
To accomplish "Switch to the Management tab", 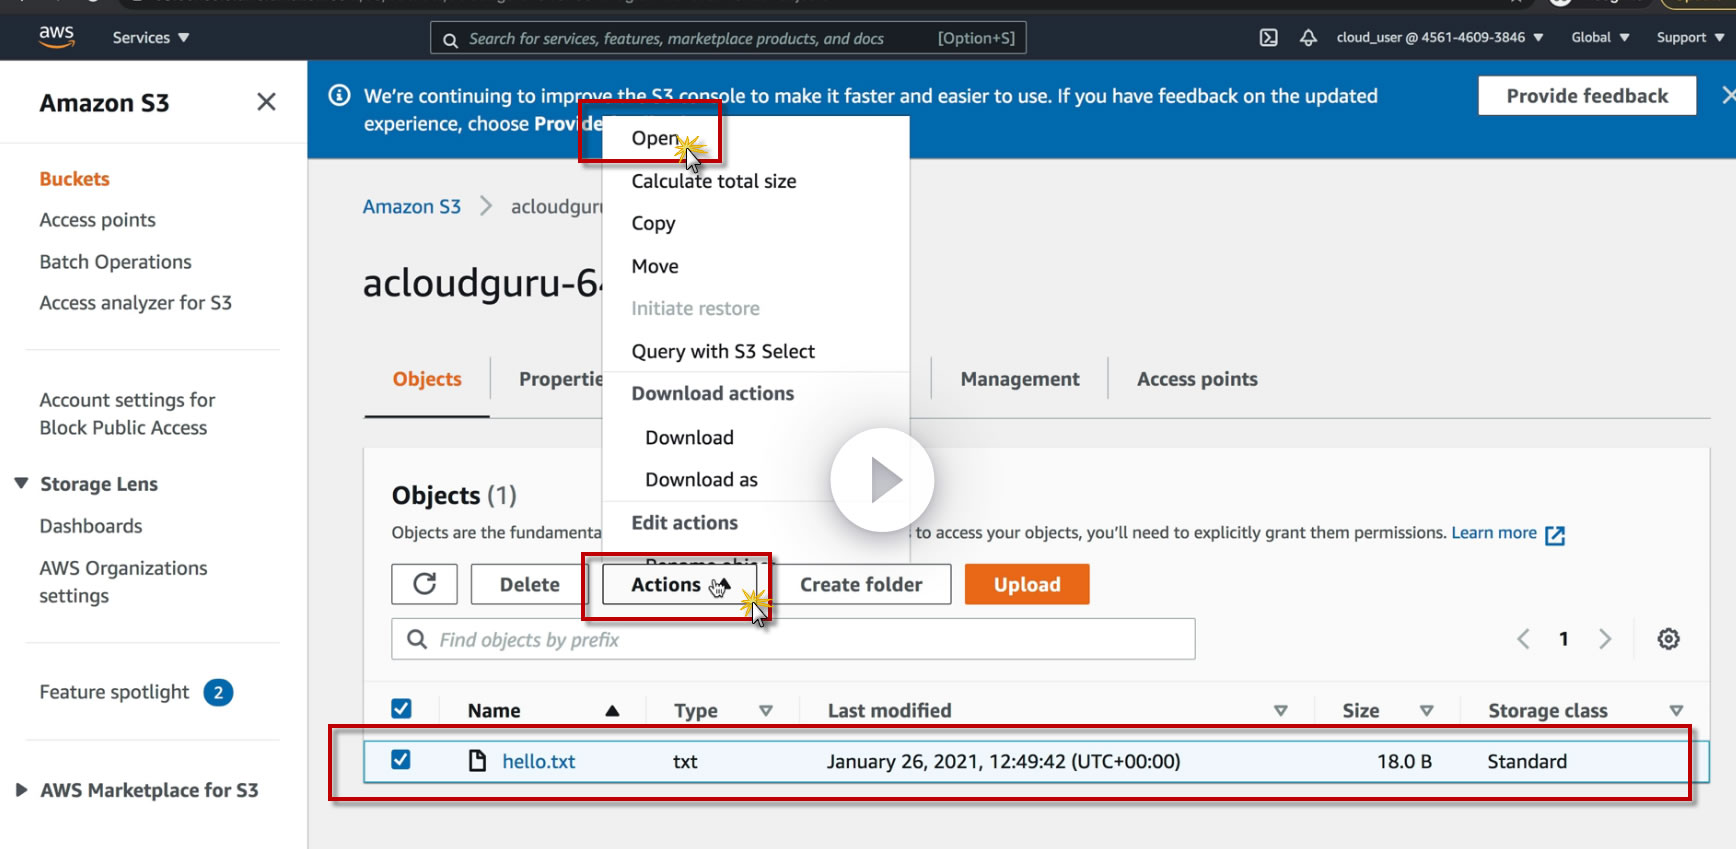I will click(1020, 379).
